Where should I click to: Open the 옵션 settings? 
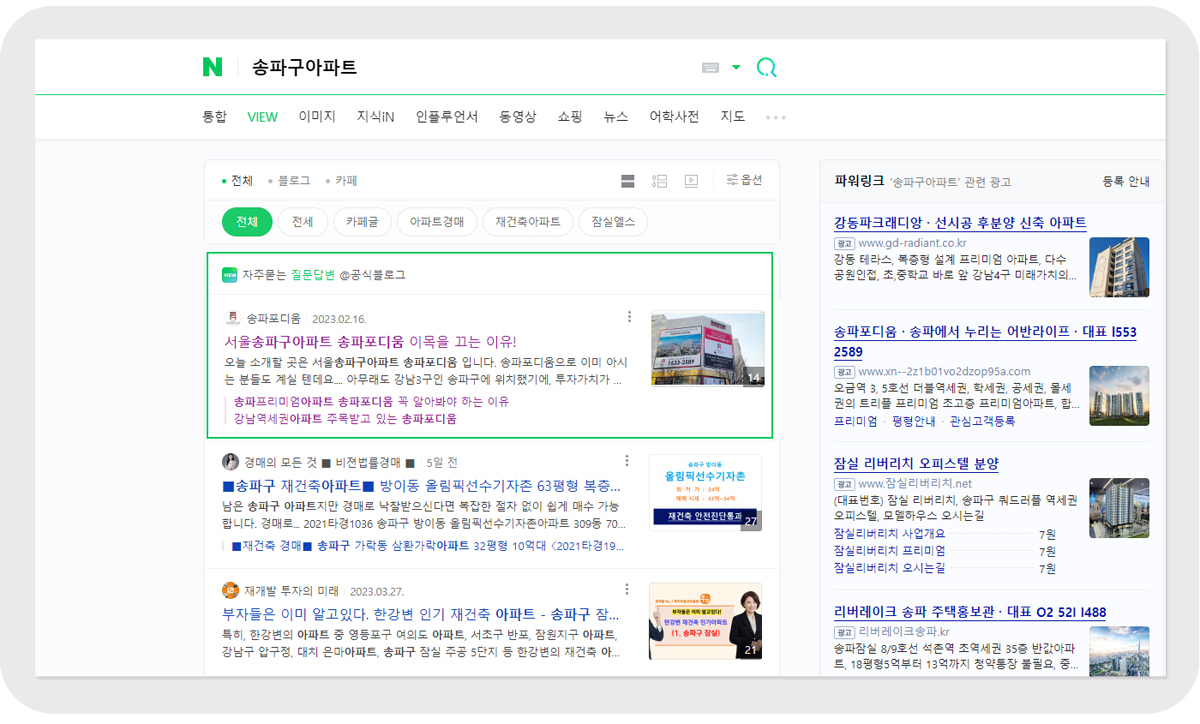tap(744, 180)
